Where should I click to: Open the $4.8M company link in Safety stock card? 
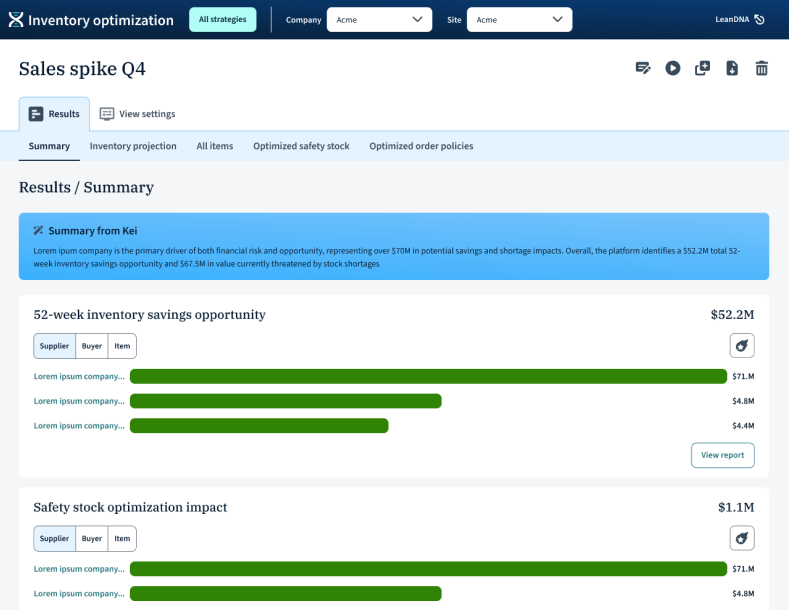pyautogui.click(x=79, y=593)
